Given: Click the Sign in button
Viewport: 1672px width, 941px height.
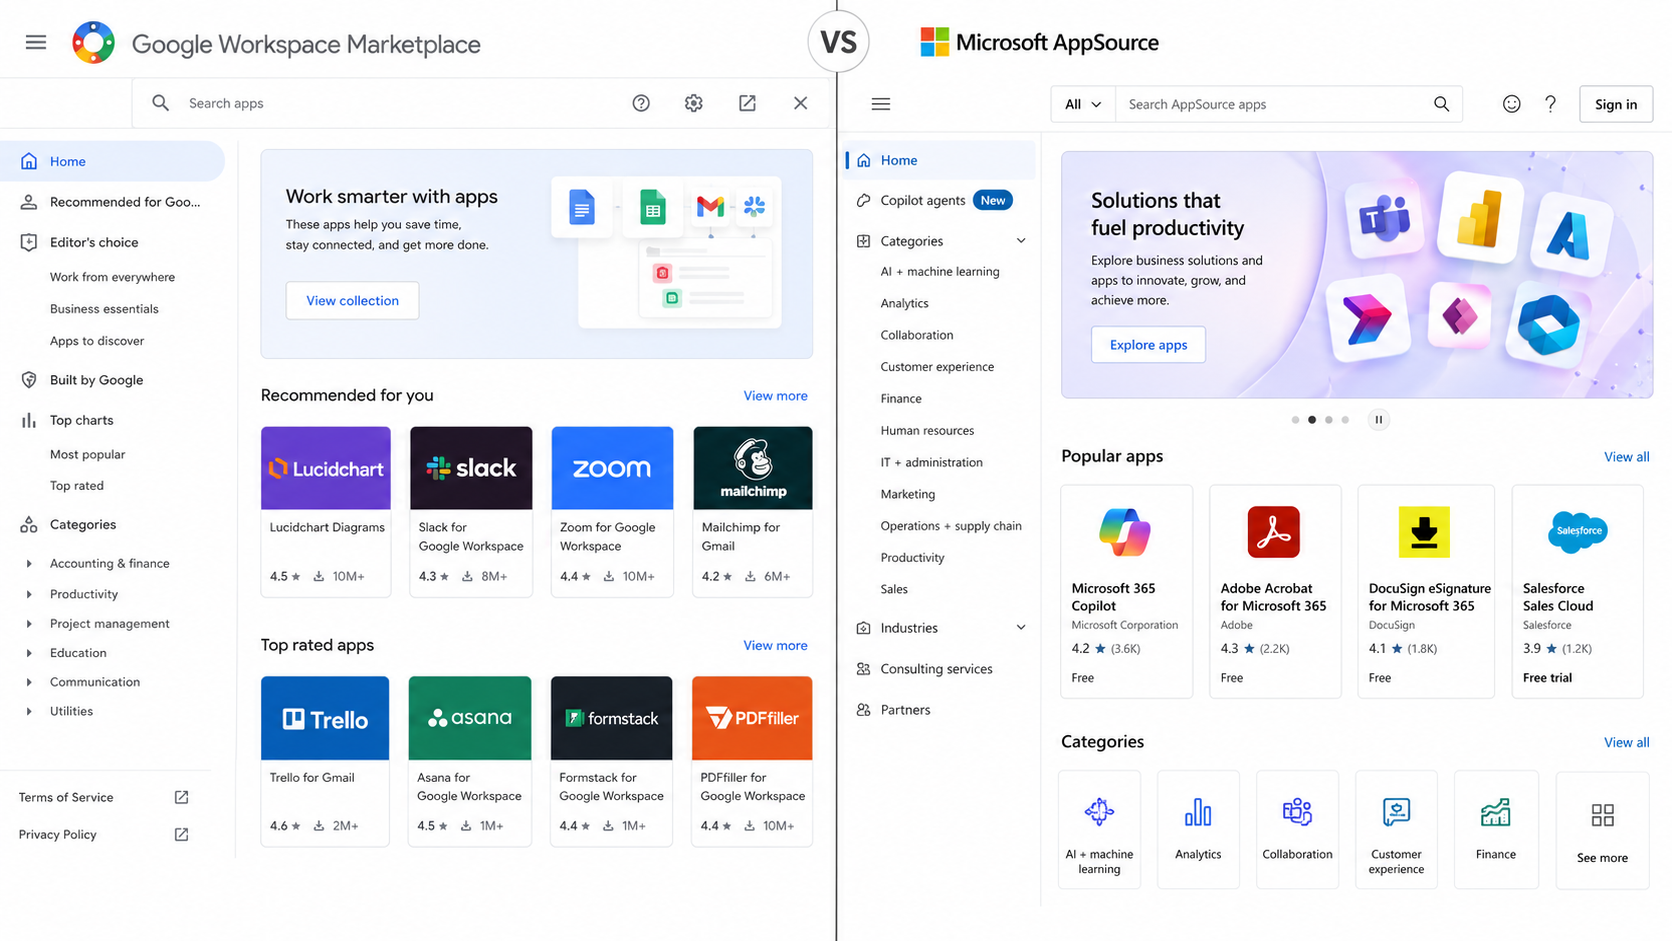Looking at the screenshot, I should (1616, 104).
